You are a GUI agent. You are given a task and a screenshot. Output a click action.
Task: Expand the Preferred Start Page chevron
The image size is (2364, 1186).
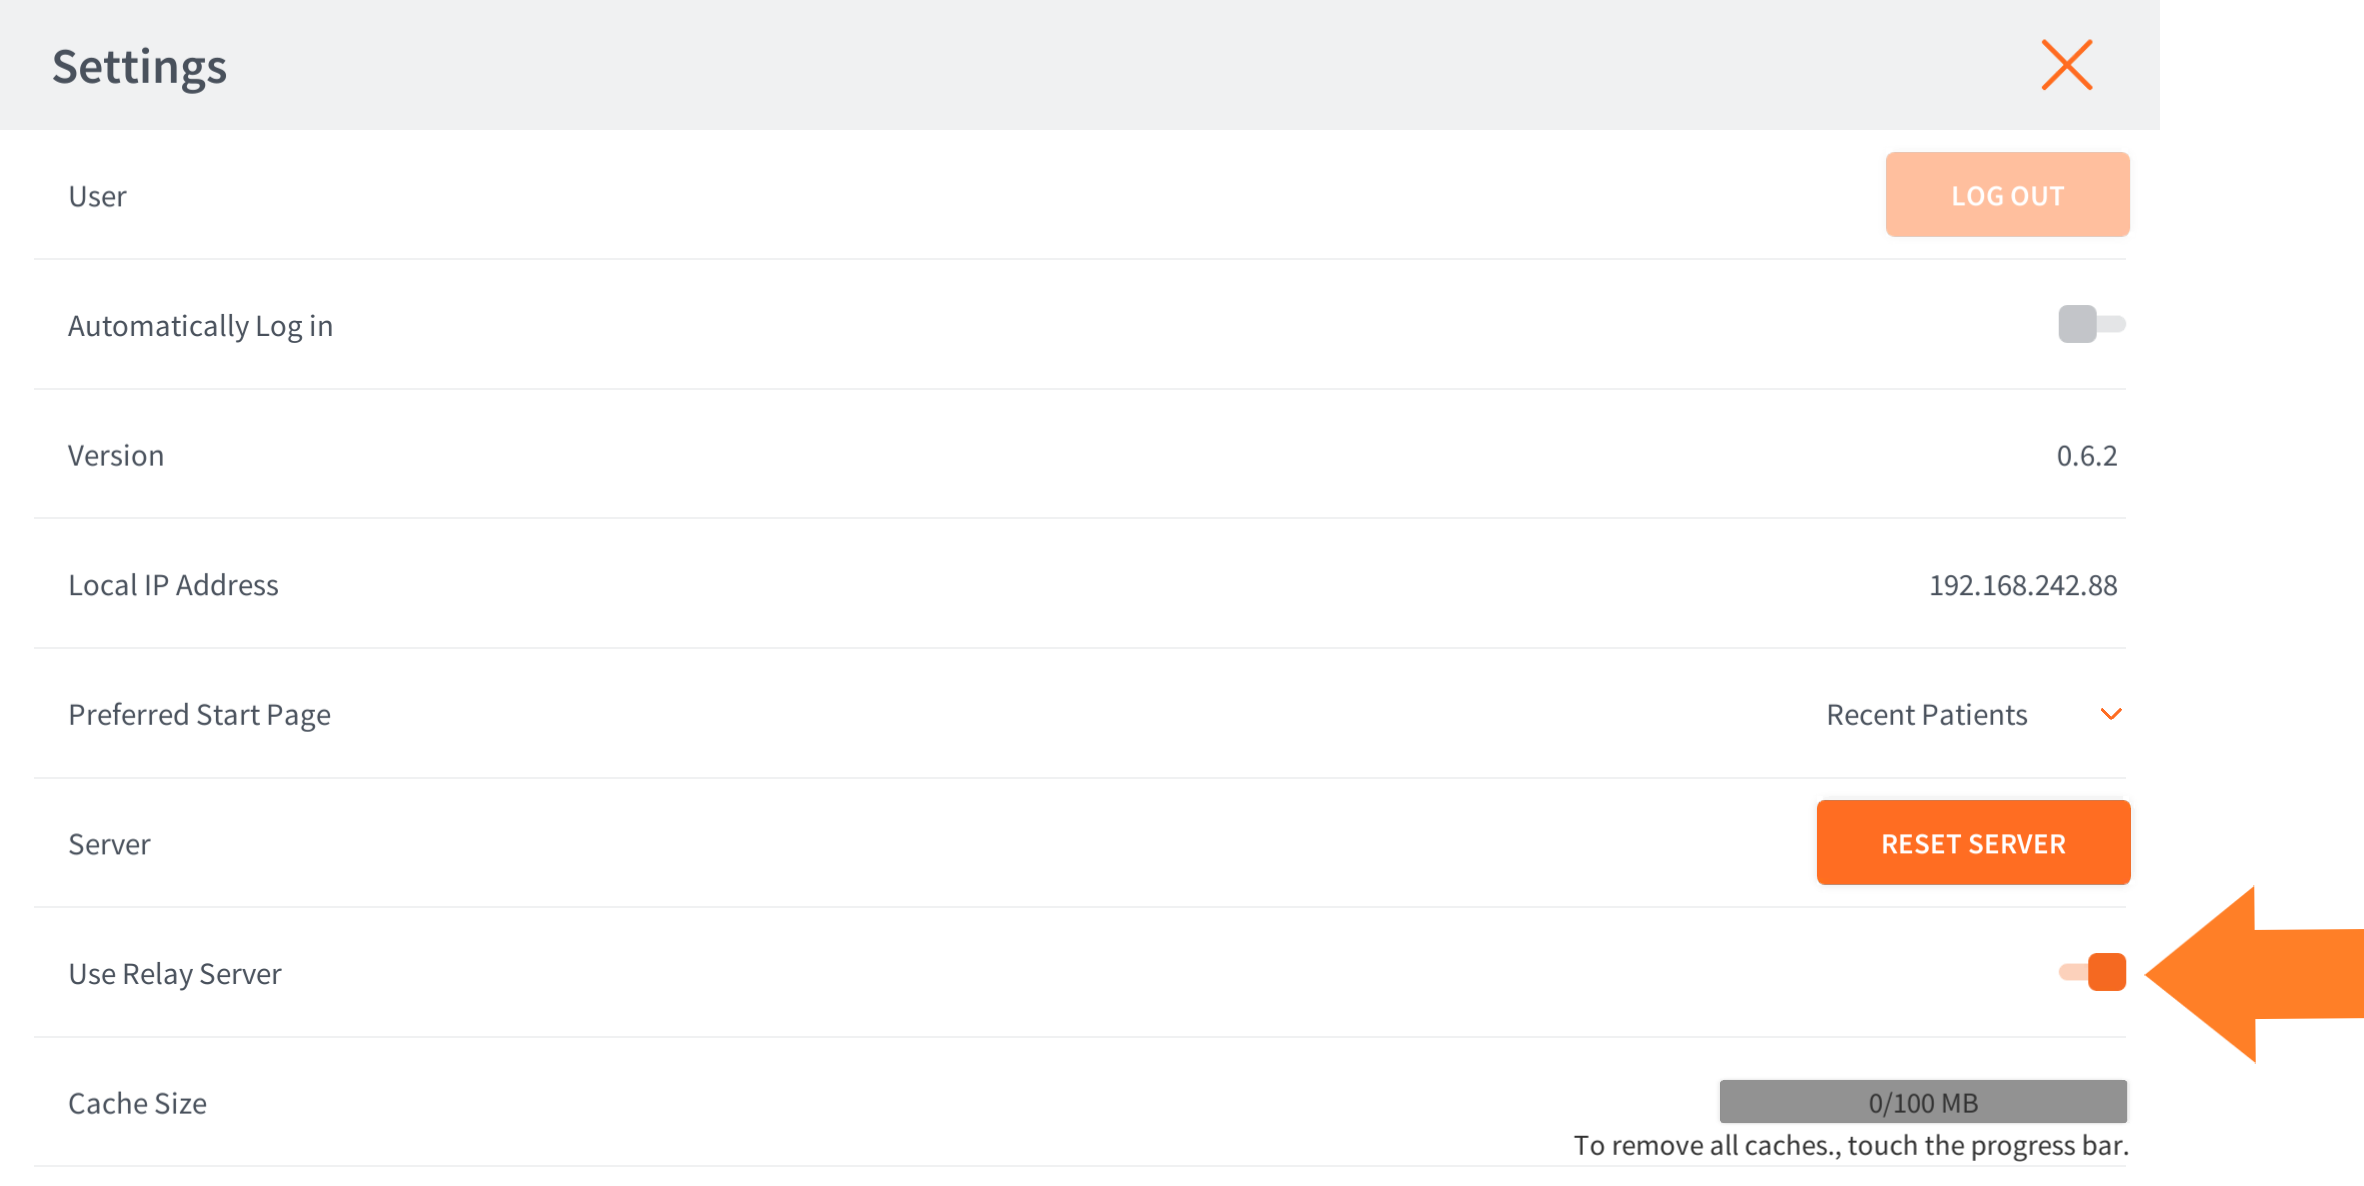pos(2111,714)
